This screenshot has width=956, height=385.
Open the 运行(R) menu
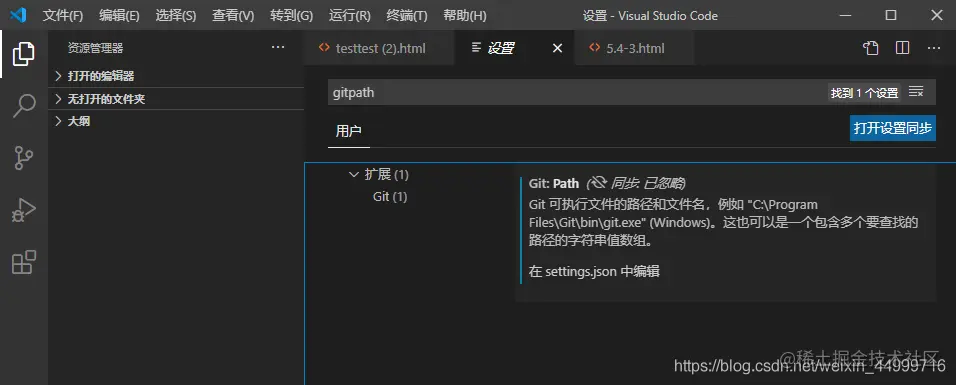[349, 16]
